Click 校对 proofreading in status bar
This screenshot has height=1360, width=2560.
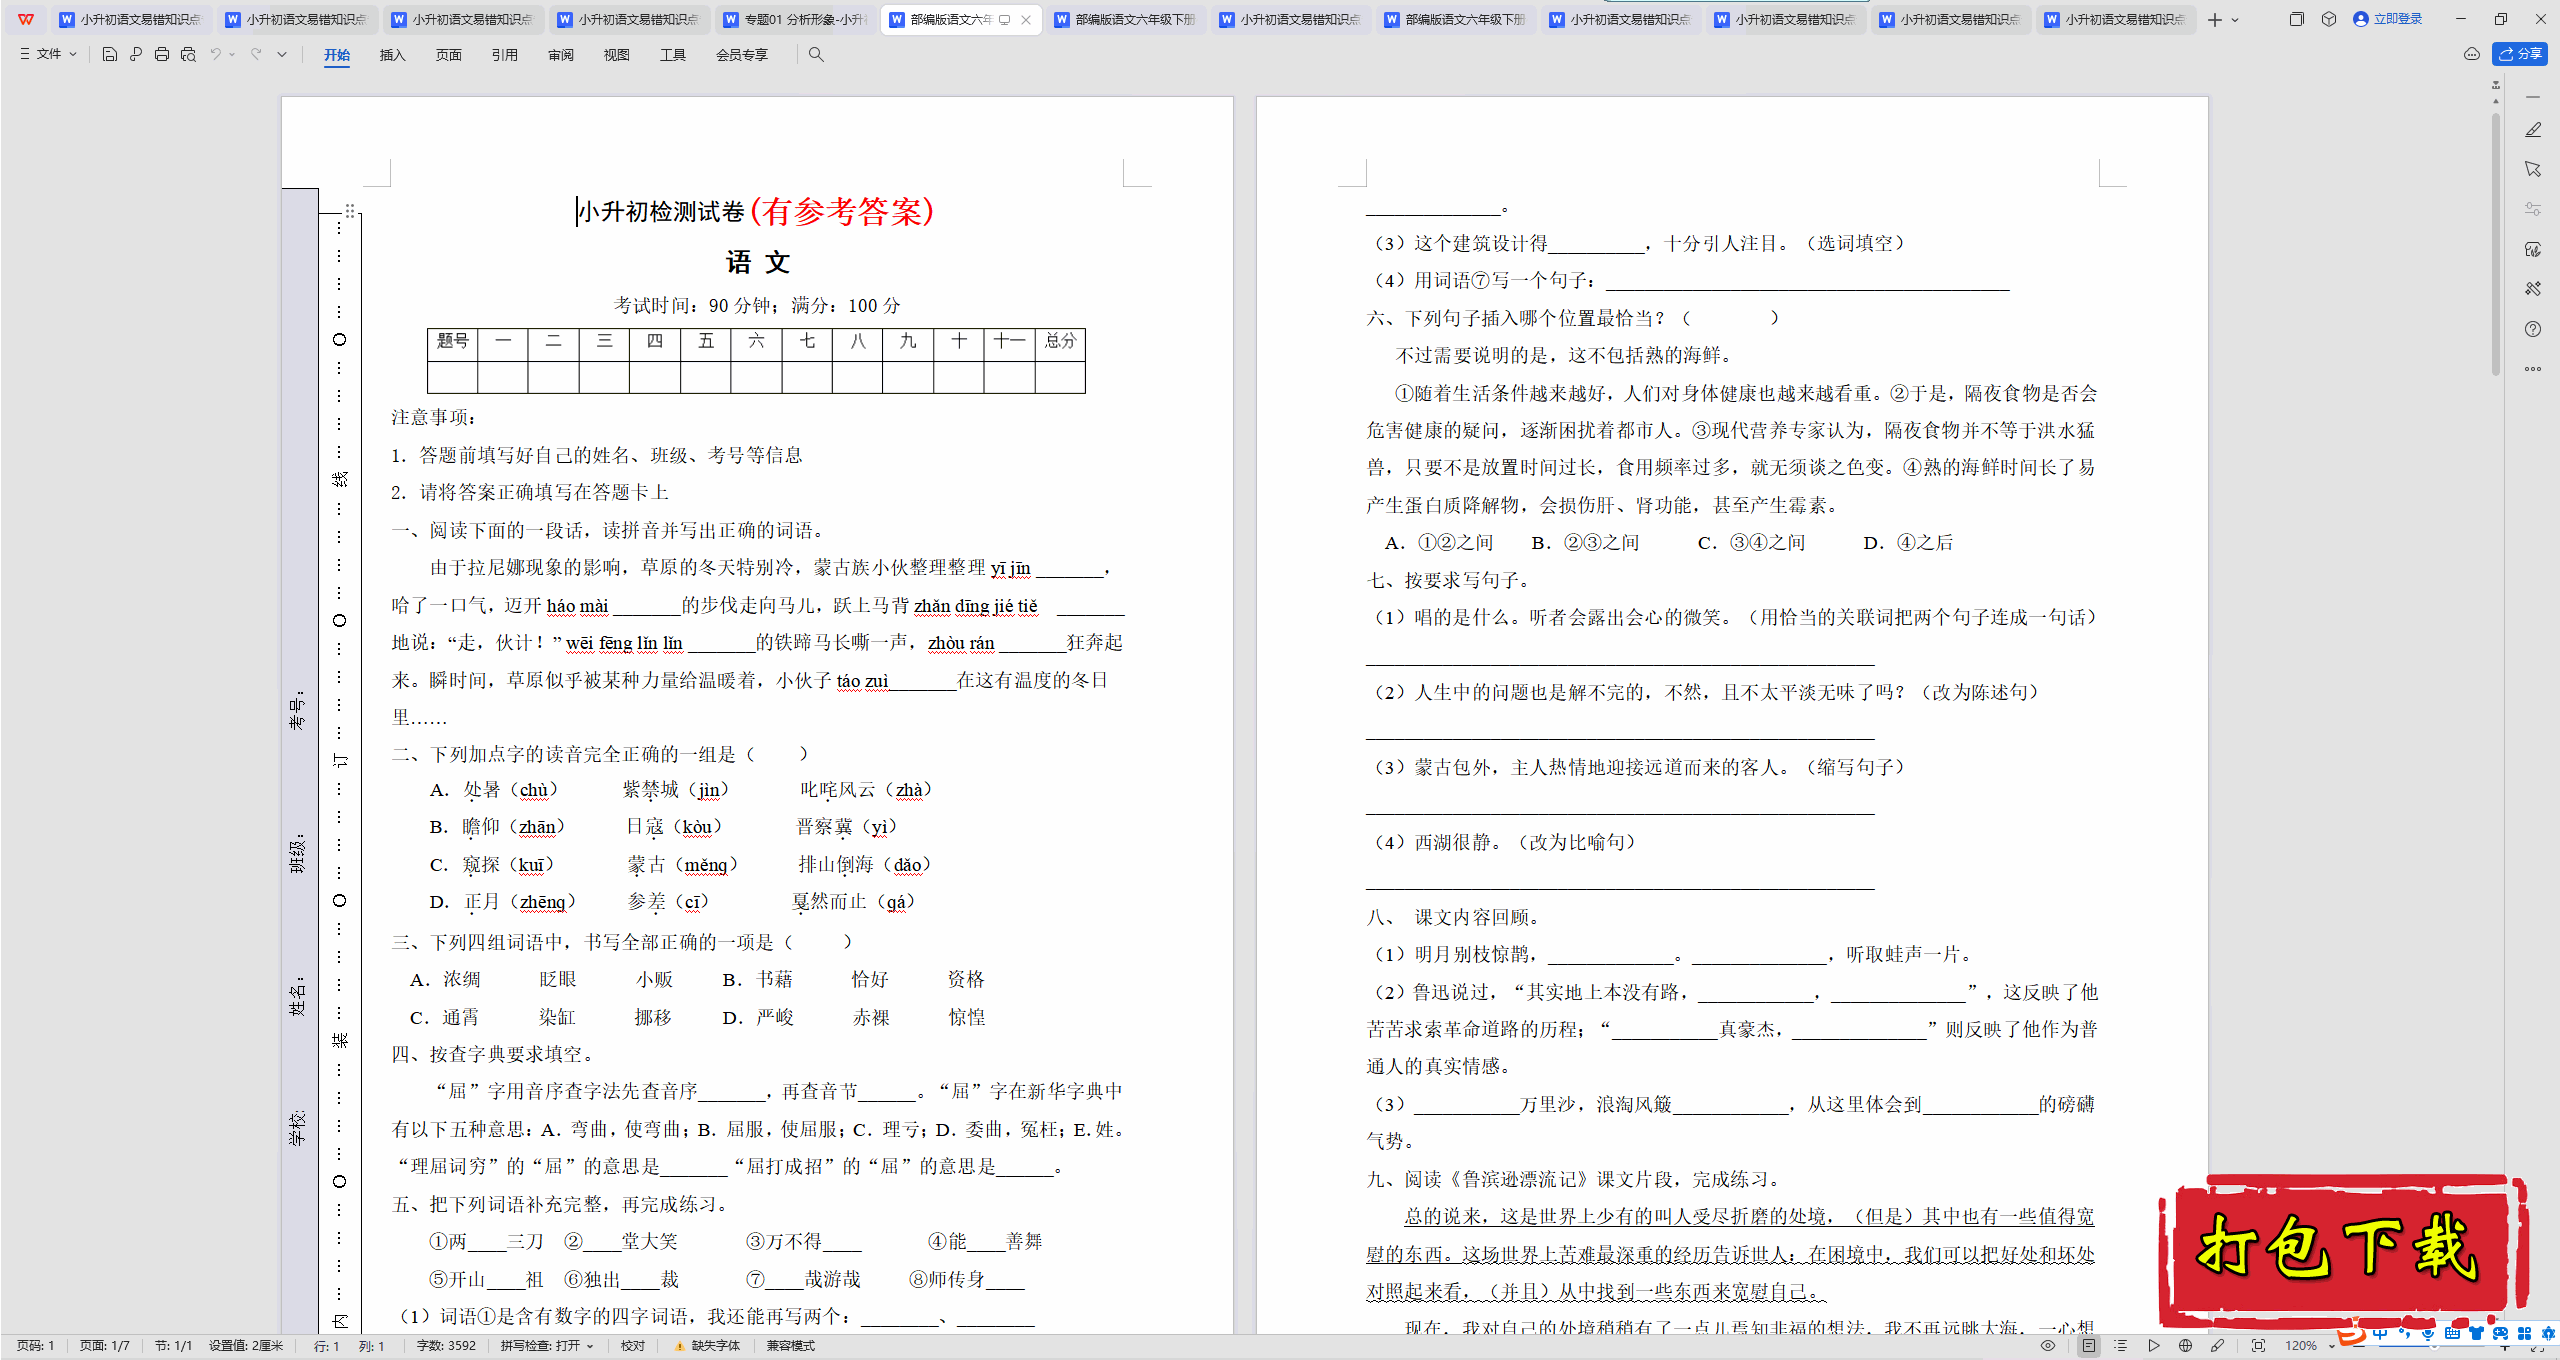click(633, 1346)
